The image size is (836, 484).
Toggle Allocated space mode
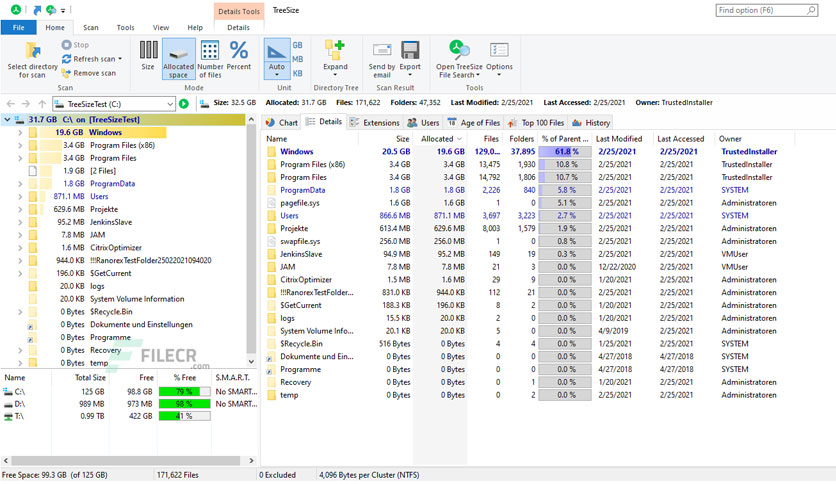[x=179, y=59]
